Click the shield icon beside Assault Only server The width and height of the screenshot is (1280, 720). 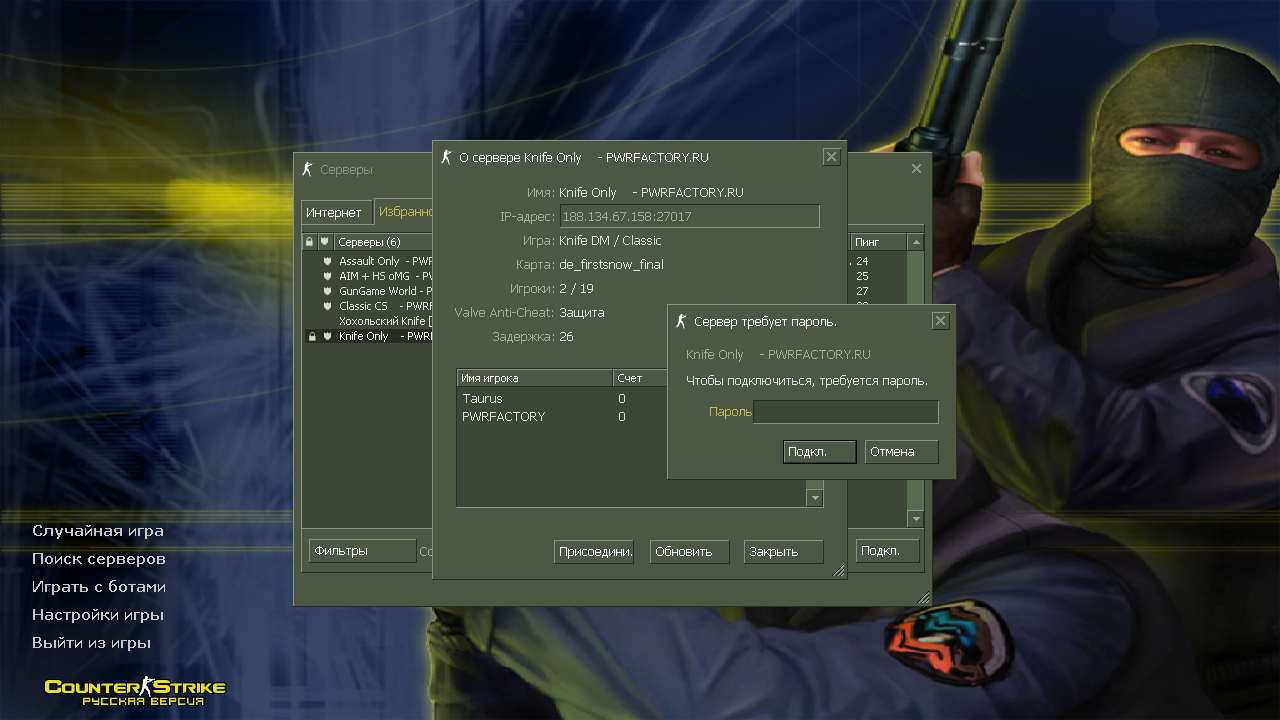(x=327, y=261)
